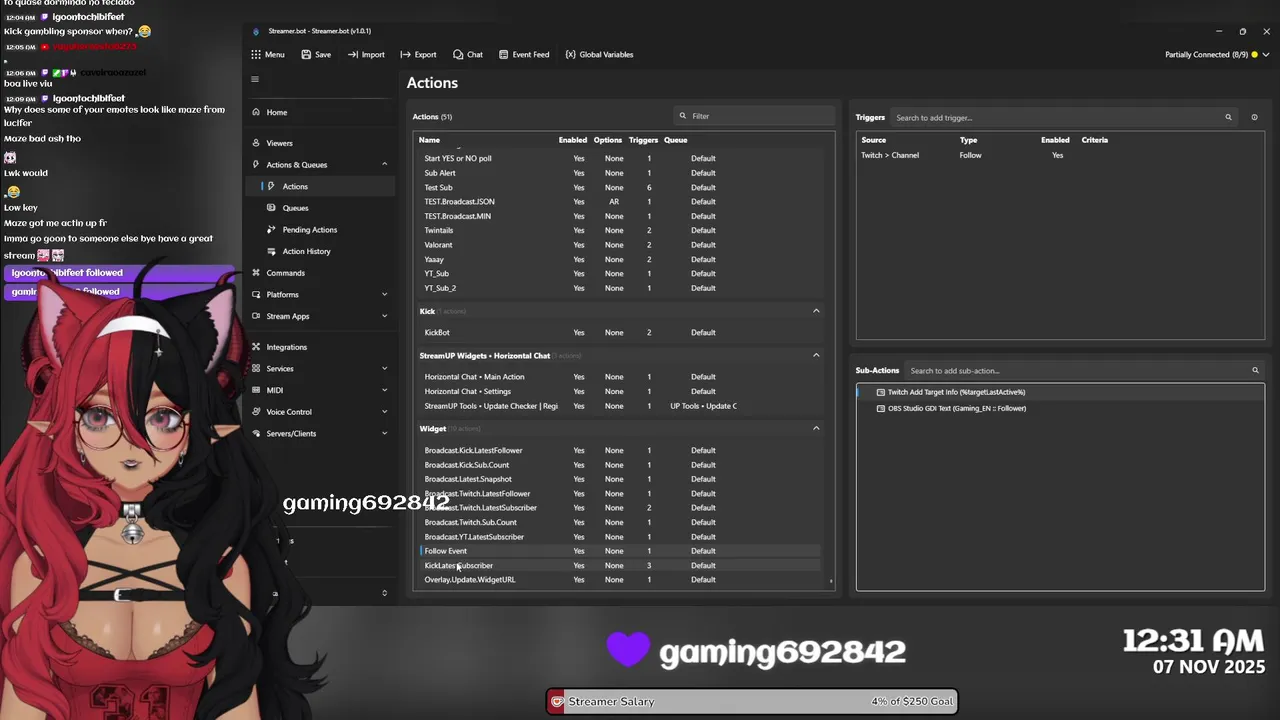Click the Search to add sub-action field
1280x720 pixels.
coord(1085,370)
